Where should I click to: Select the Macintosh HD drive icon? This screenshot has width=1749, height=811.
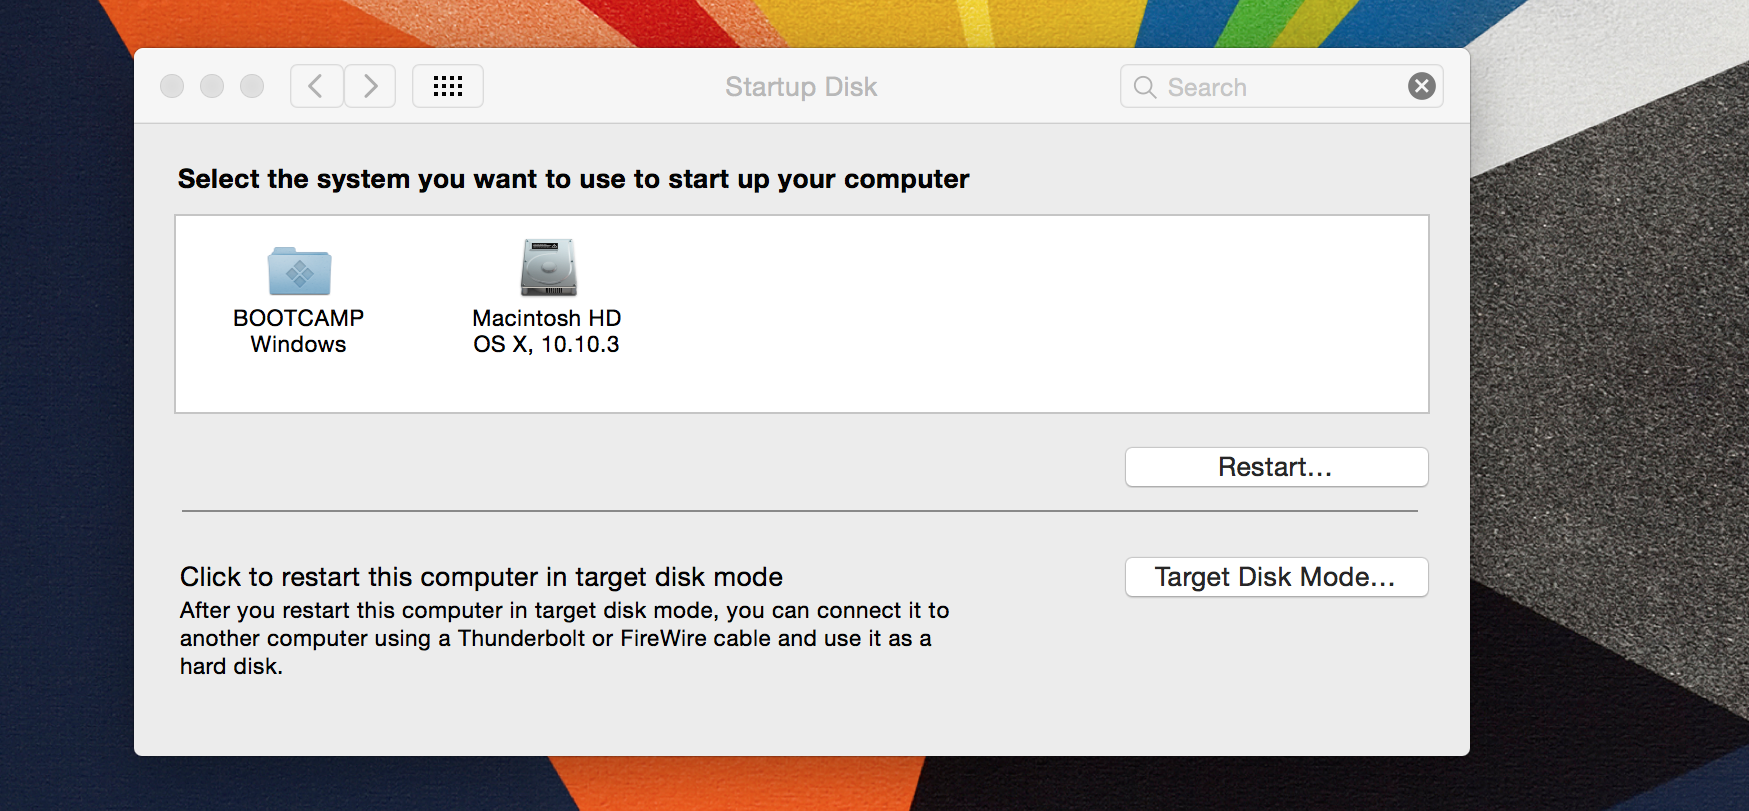pyautogui.click(x=548, y=267)
